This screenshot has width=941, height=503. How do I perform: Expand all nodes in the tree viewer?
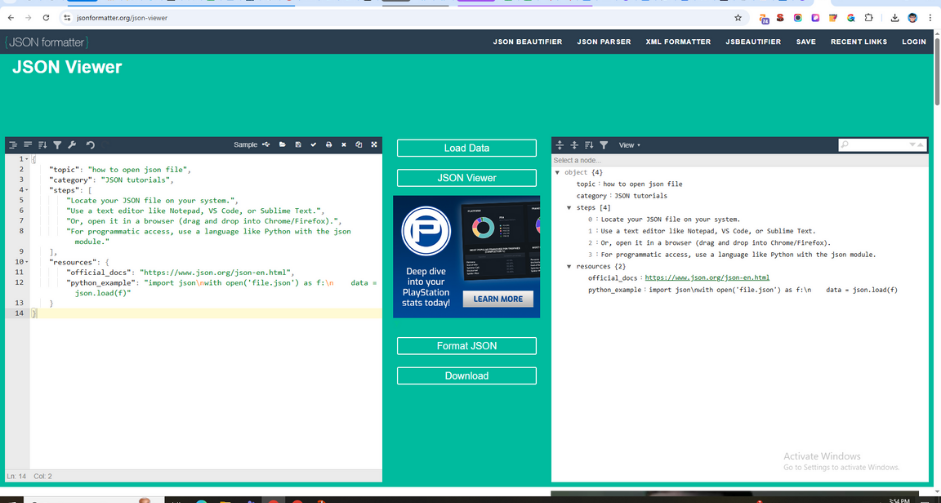click(x=560, y=145)
